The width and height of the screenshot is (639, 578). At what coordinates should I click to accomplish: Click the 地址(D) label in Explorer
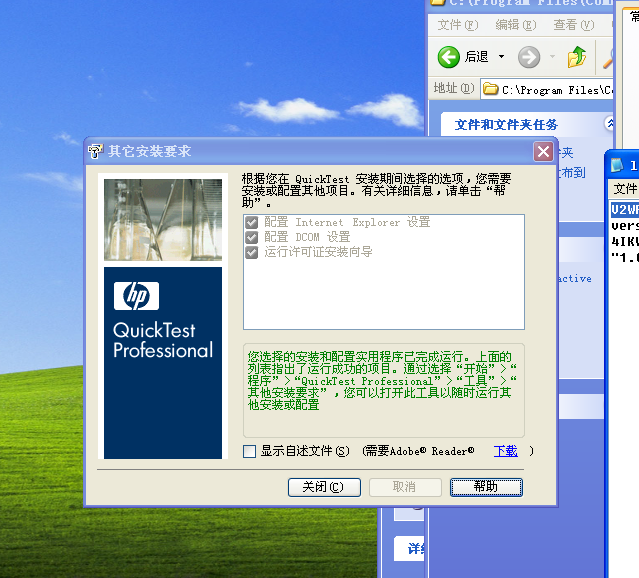pyautogui.click(x=454, y=88)
